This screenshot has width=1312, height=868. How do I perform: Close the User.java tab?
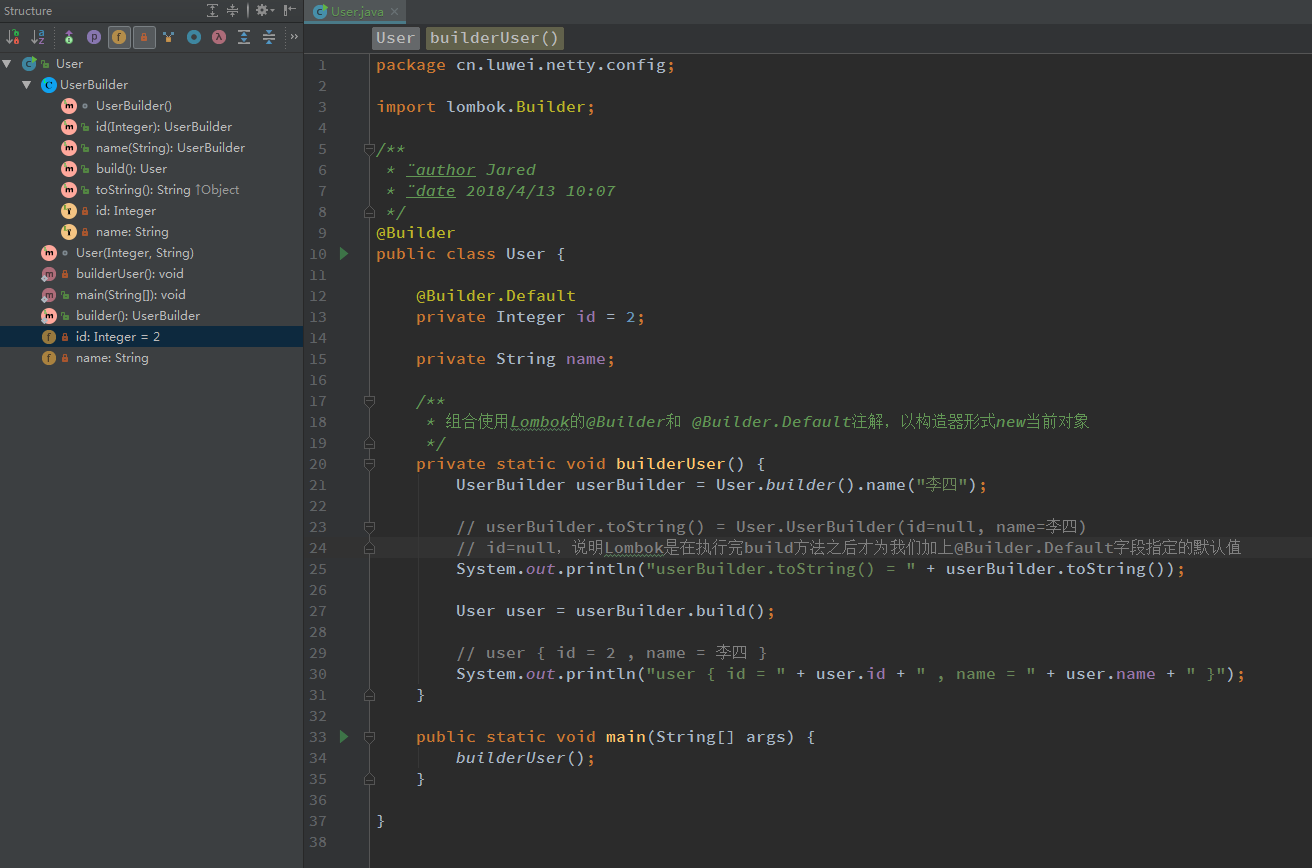tap(394, 12)
